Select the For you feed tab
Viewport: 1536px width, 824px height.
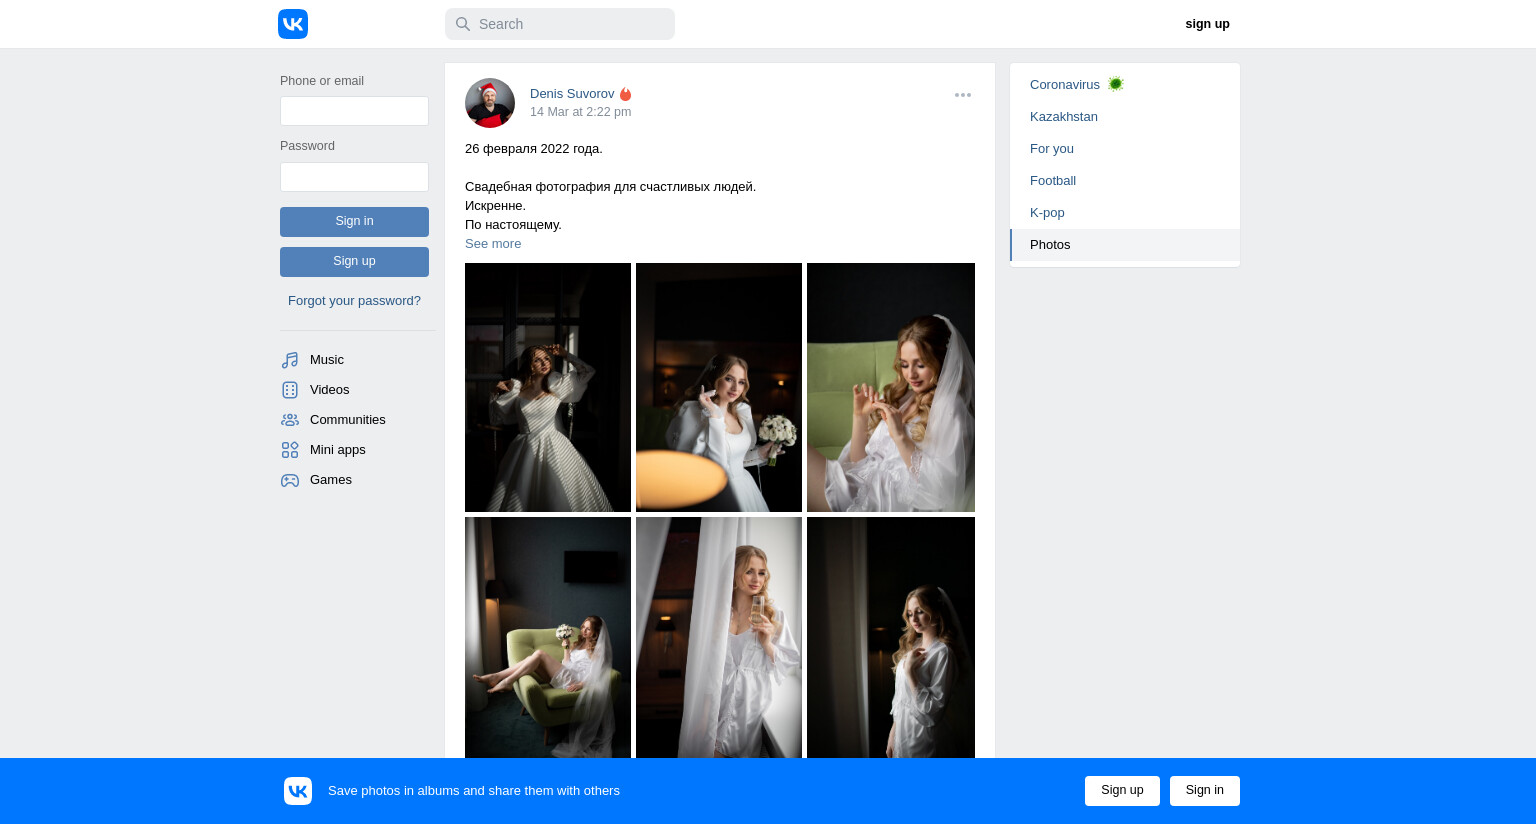(1125, 149)
